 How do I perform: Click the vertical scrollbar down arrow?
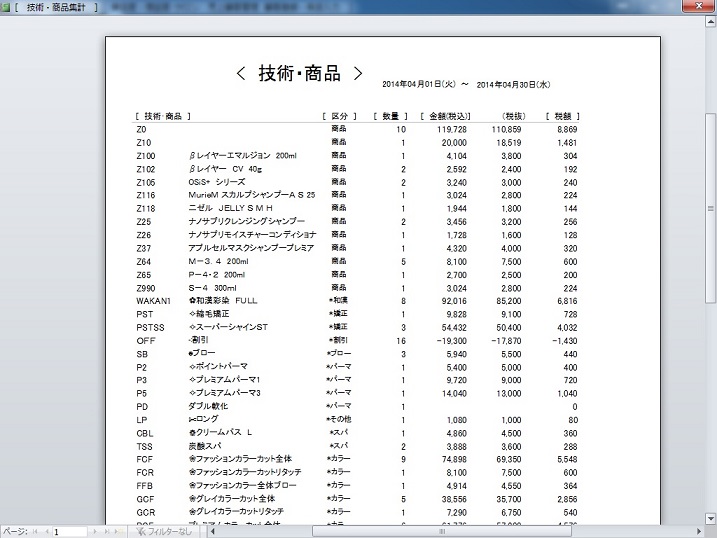point(711,519)
